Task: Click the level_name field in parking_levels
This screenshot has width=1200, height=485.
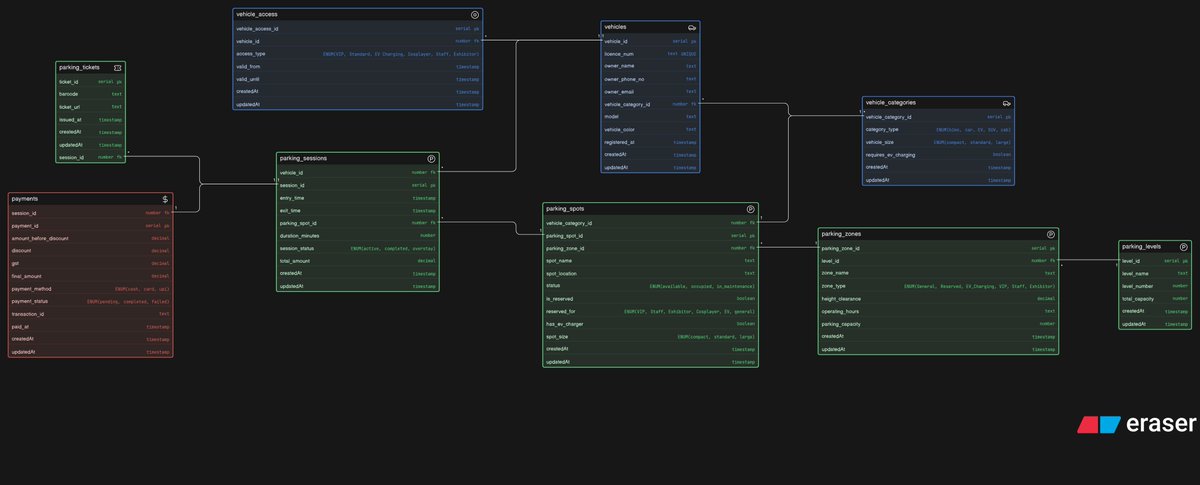Action: pyautogui.click(x=1155, y=273)
